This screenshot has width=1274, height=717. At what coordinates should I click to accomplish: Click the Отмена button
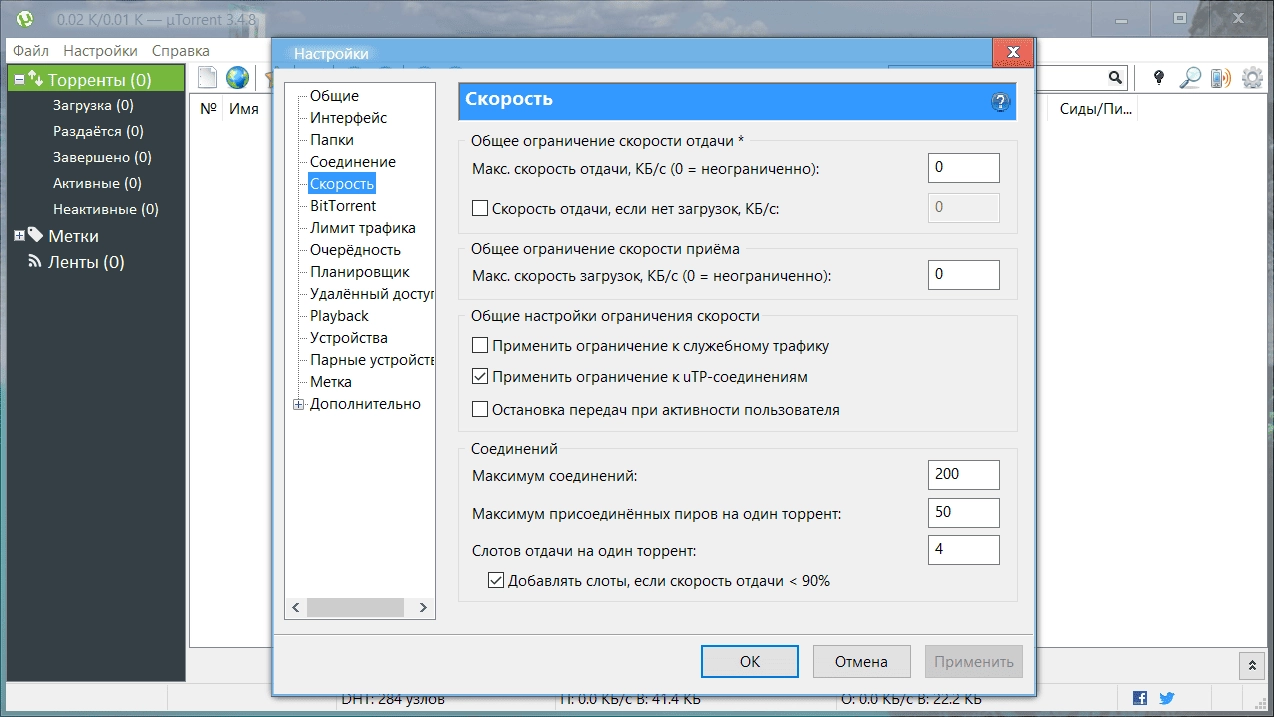(860, 661)
